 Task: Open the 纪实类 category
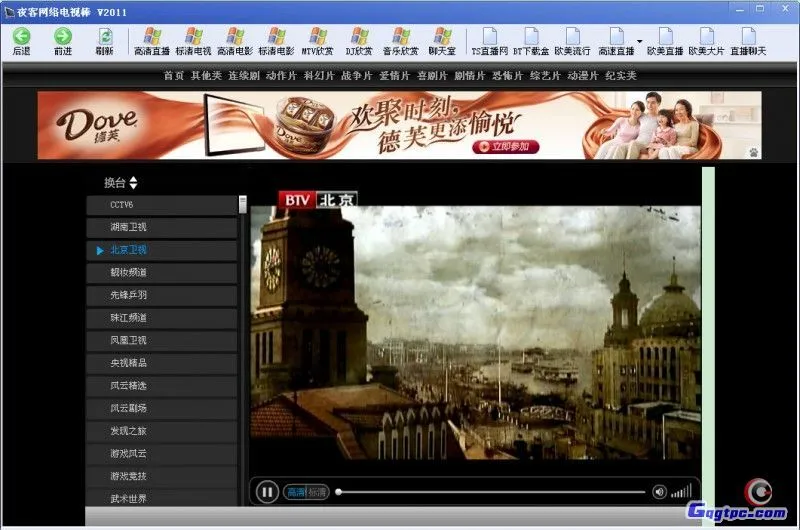[x=621, y=75]
